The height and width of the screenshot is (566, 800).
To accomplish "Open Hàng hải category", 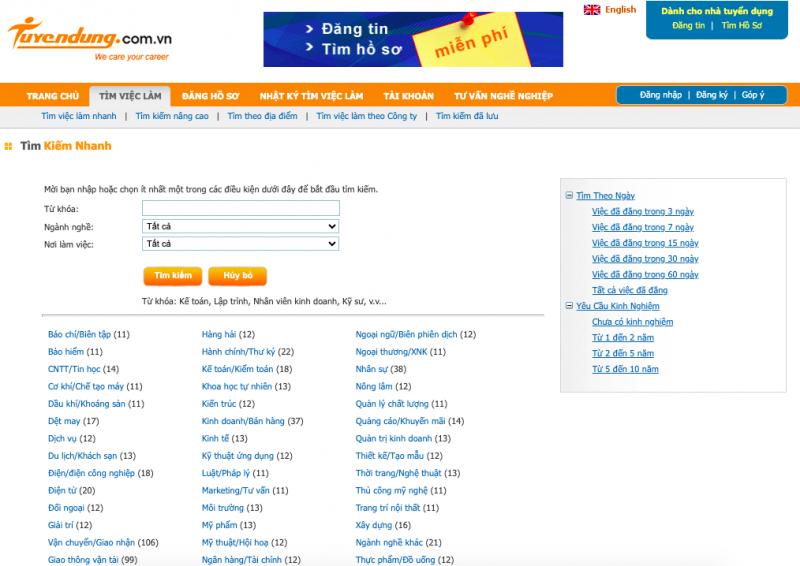I will coord(219,334).
